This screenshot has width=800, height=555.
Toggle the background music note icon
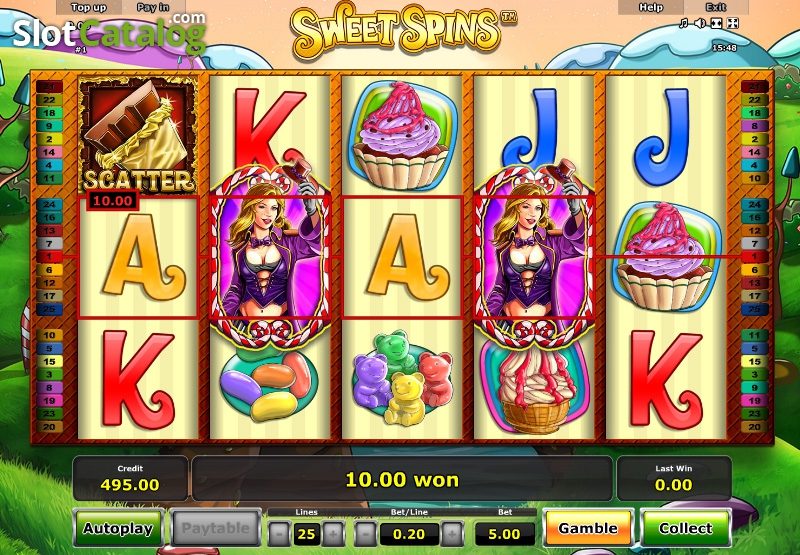tap(684, 23)
